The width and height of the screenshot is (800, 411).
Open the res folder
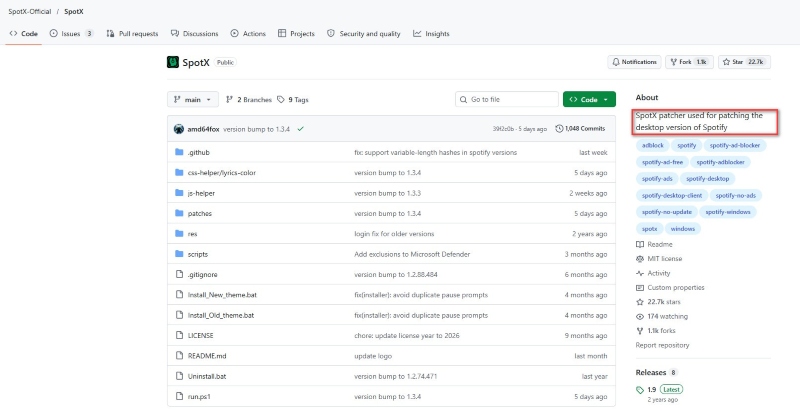[x=192, y=234]
